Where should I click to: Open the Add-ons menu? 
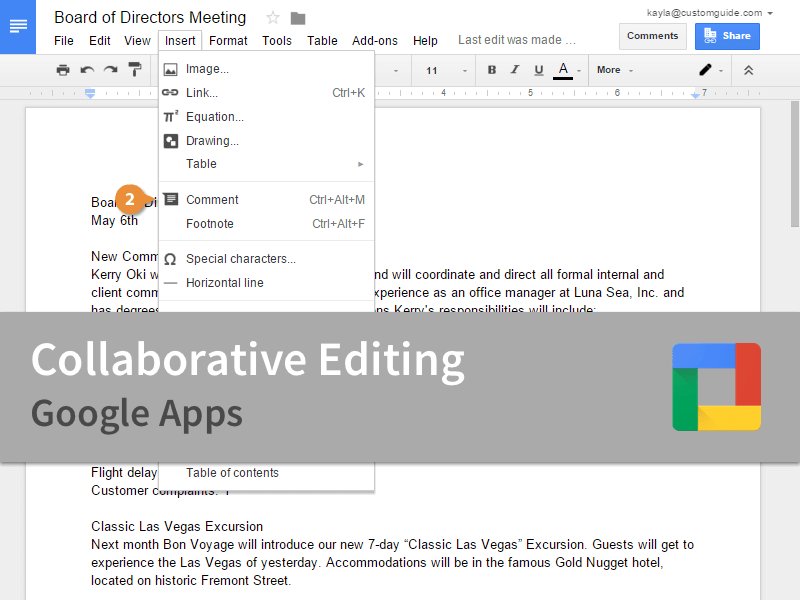[374, 41]
